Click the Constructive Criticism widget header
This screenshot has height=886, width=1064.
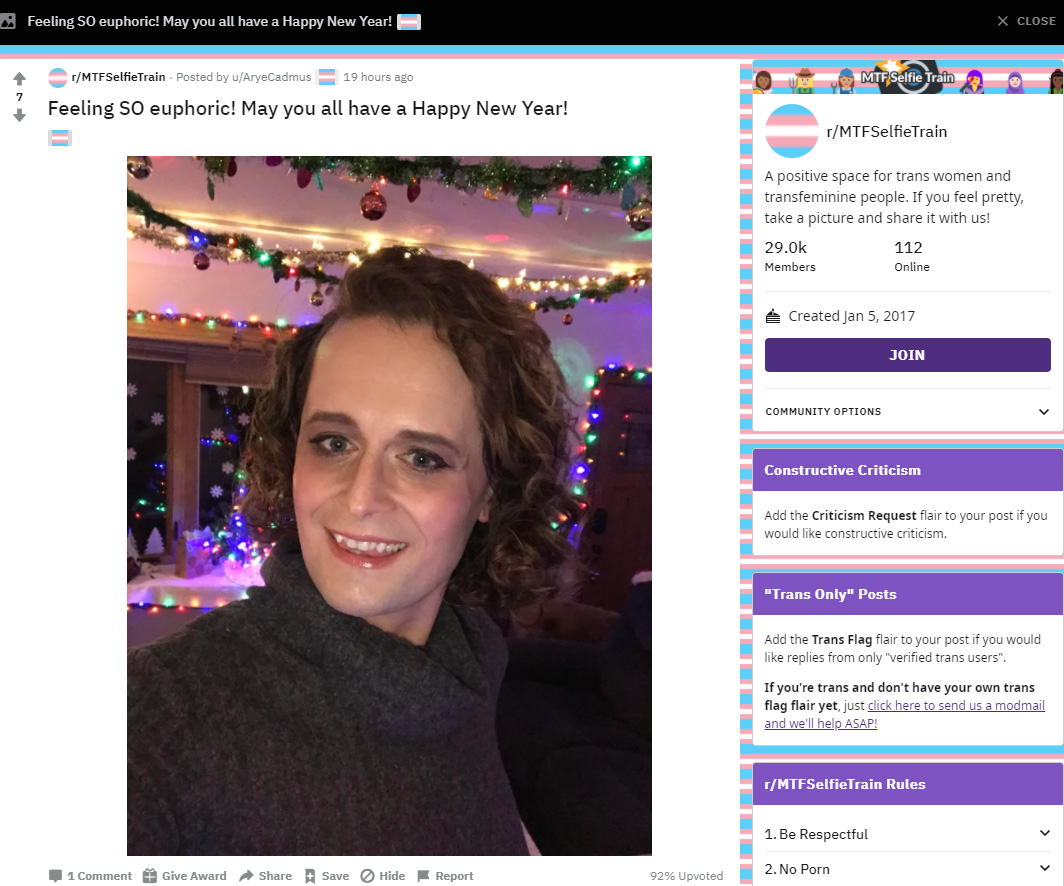coord(907,470)
